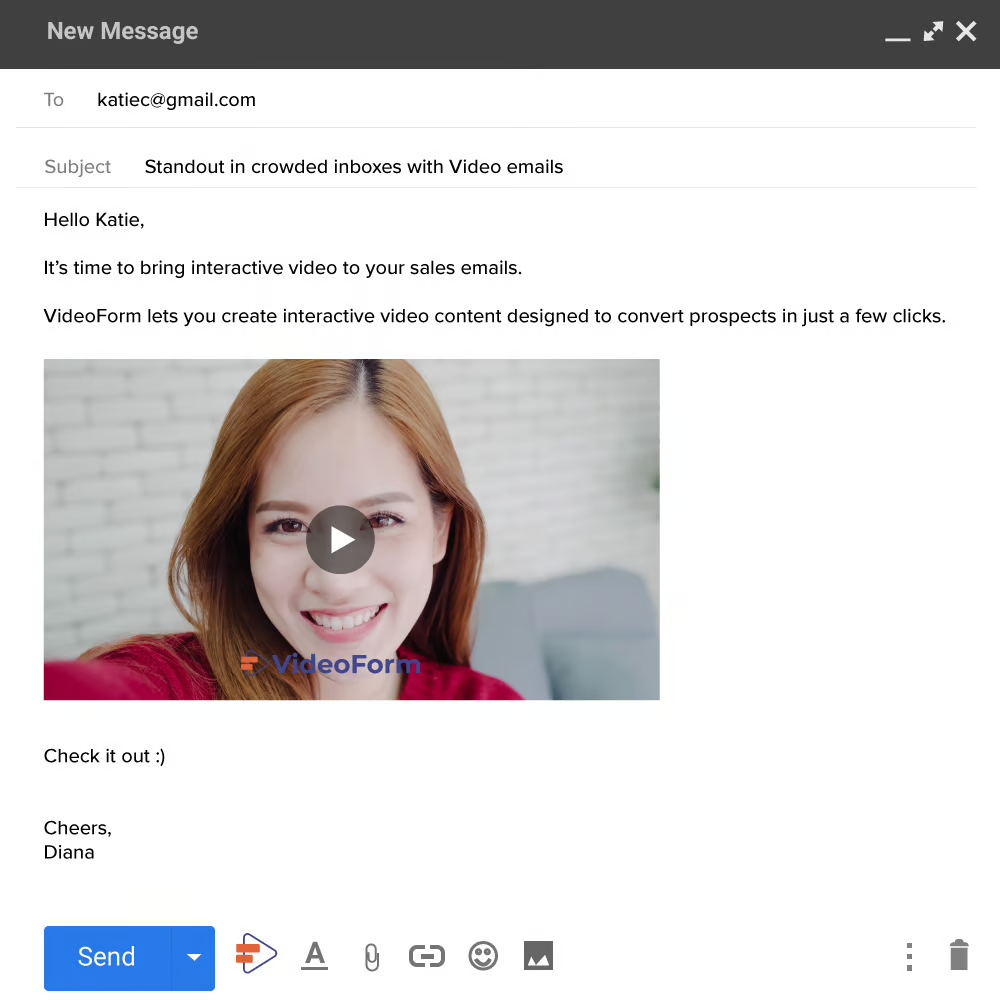Open the send options dropdown arrow
The height and width of the screenshot is (1000, 1000).
(194, 957)
